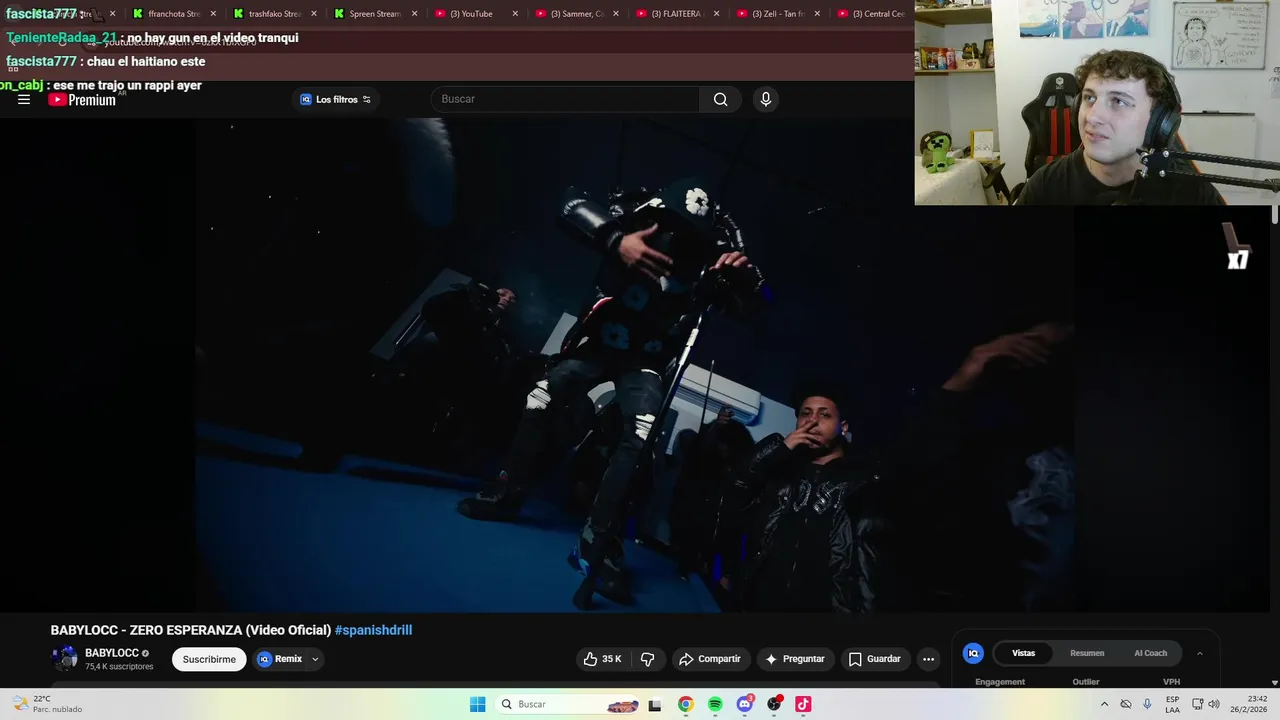The width and height of the screenshot is (1280, 720).
Task: Close the ffranchota Stream tab
Action: (x=213, y=14)
